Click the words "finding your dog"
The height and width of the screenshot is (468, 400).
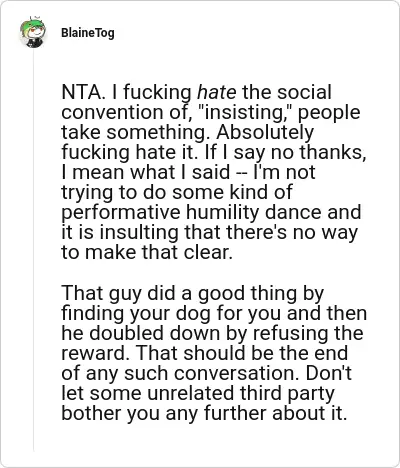pos(138,313)
